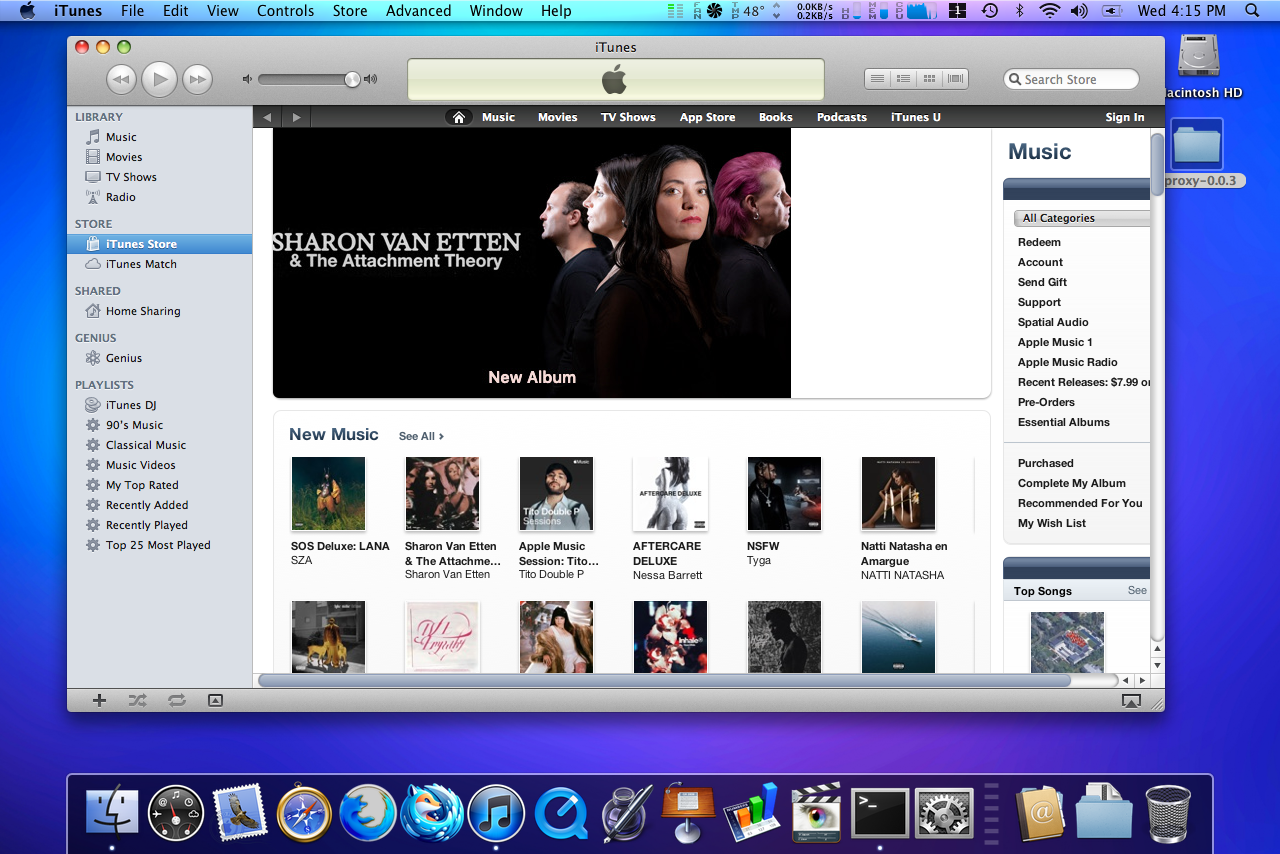Image resolution: width=1280 pixels, height=854 pixels.
Task: Switch to album list view
Action: click(x=903, y=79)
